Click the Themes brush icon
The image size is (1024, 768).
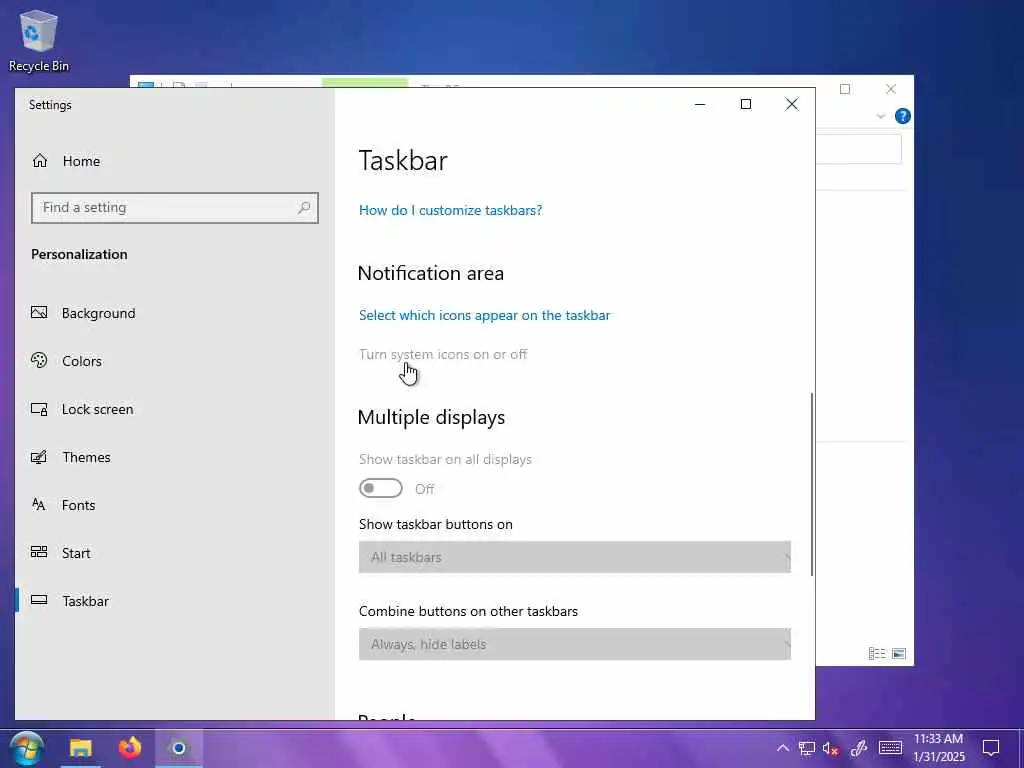point(39,456)
